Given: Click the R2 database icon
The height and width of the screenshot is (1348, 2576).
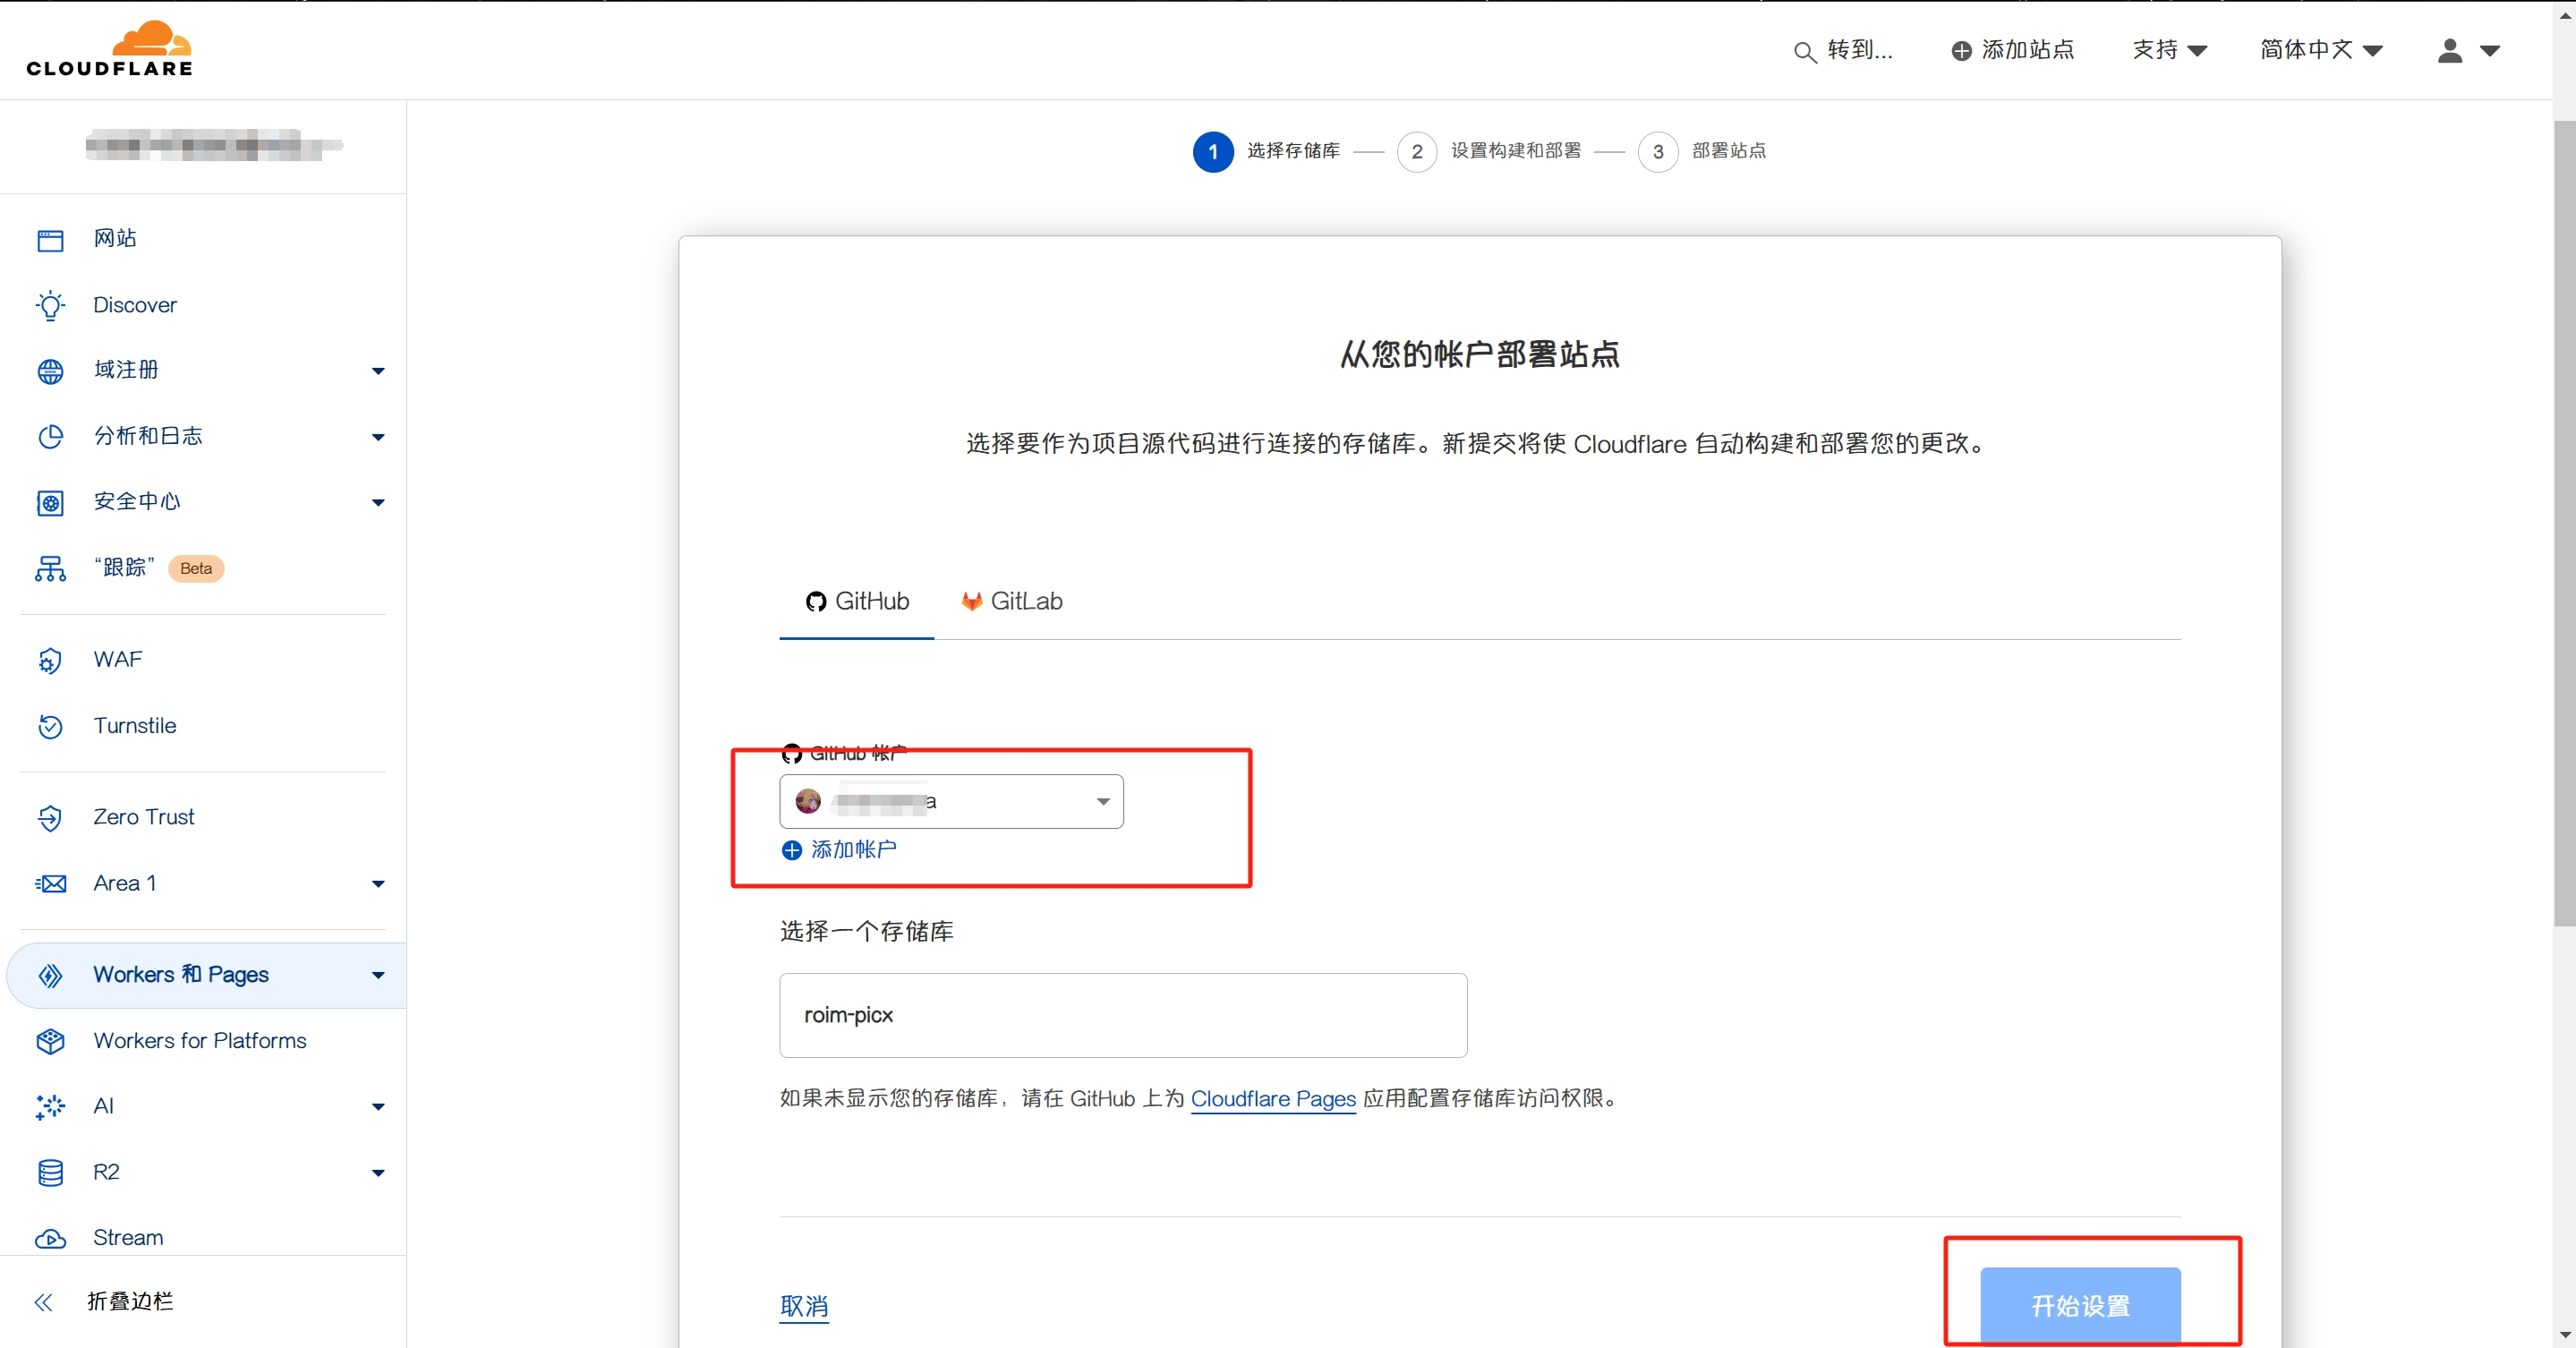Looking at the screenshot, I should pyautogui.click(x=50, y=1172).
